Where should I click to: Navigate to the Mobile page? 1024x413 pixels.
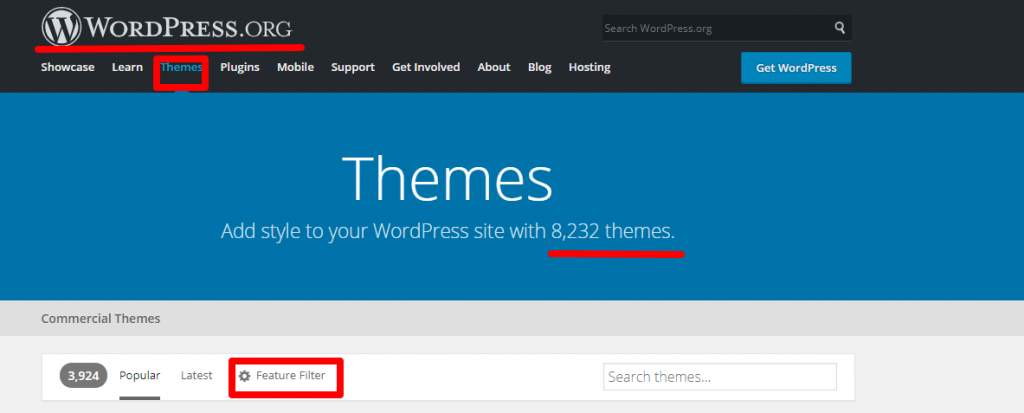(295, 67)
